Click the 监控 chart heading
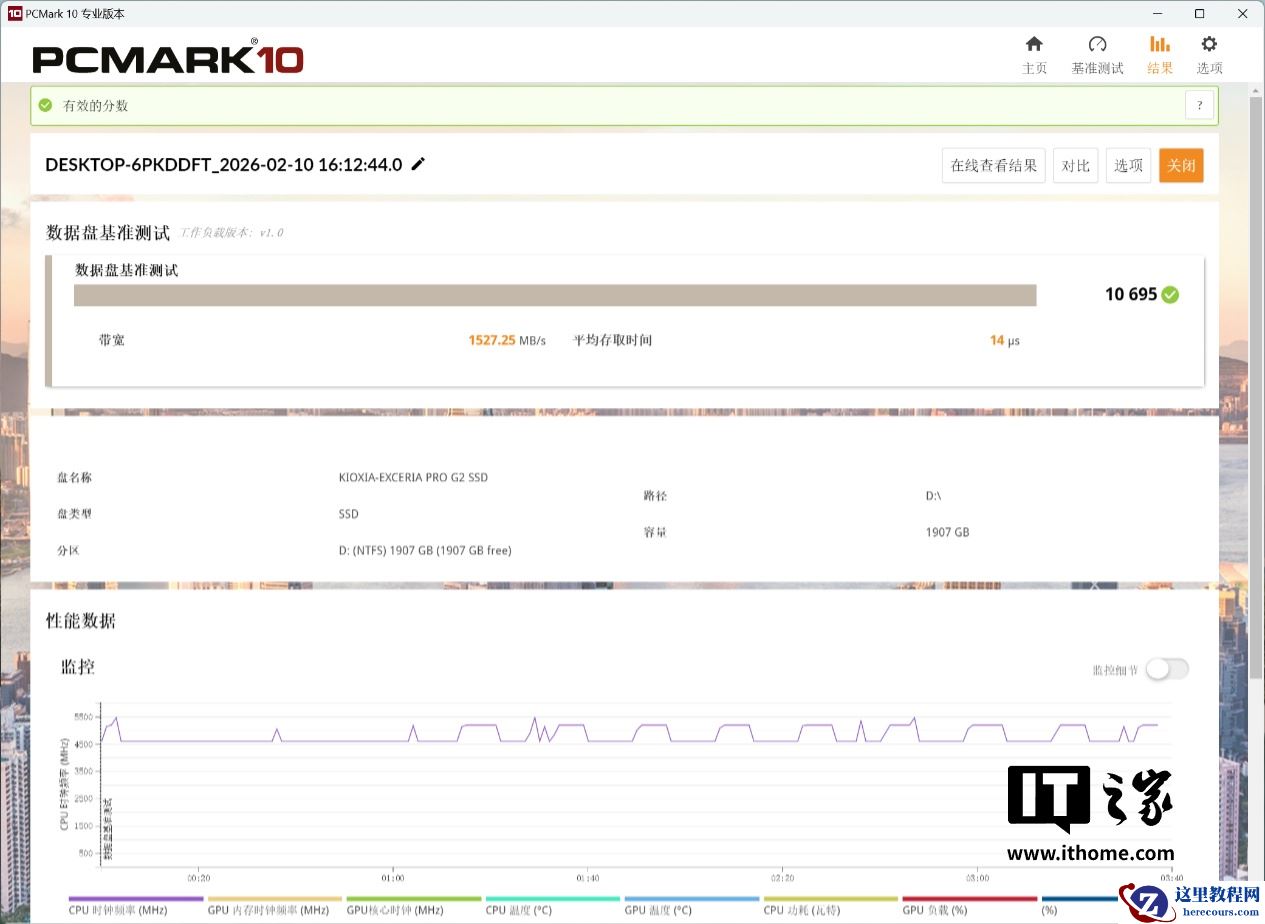Viewport: 1265px width, 924px height. pos(78,667)
